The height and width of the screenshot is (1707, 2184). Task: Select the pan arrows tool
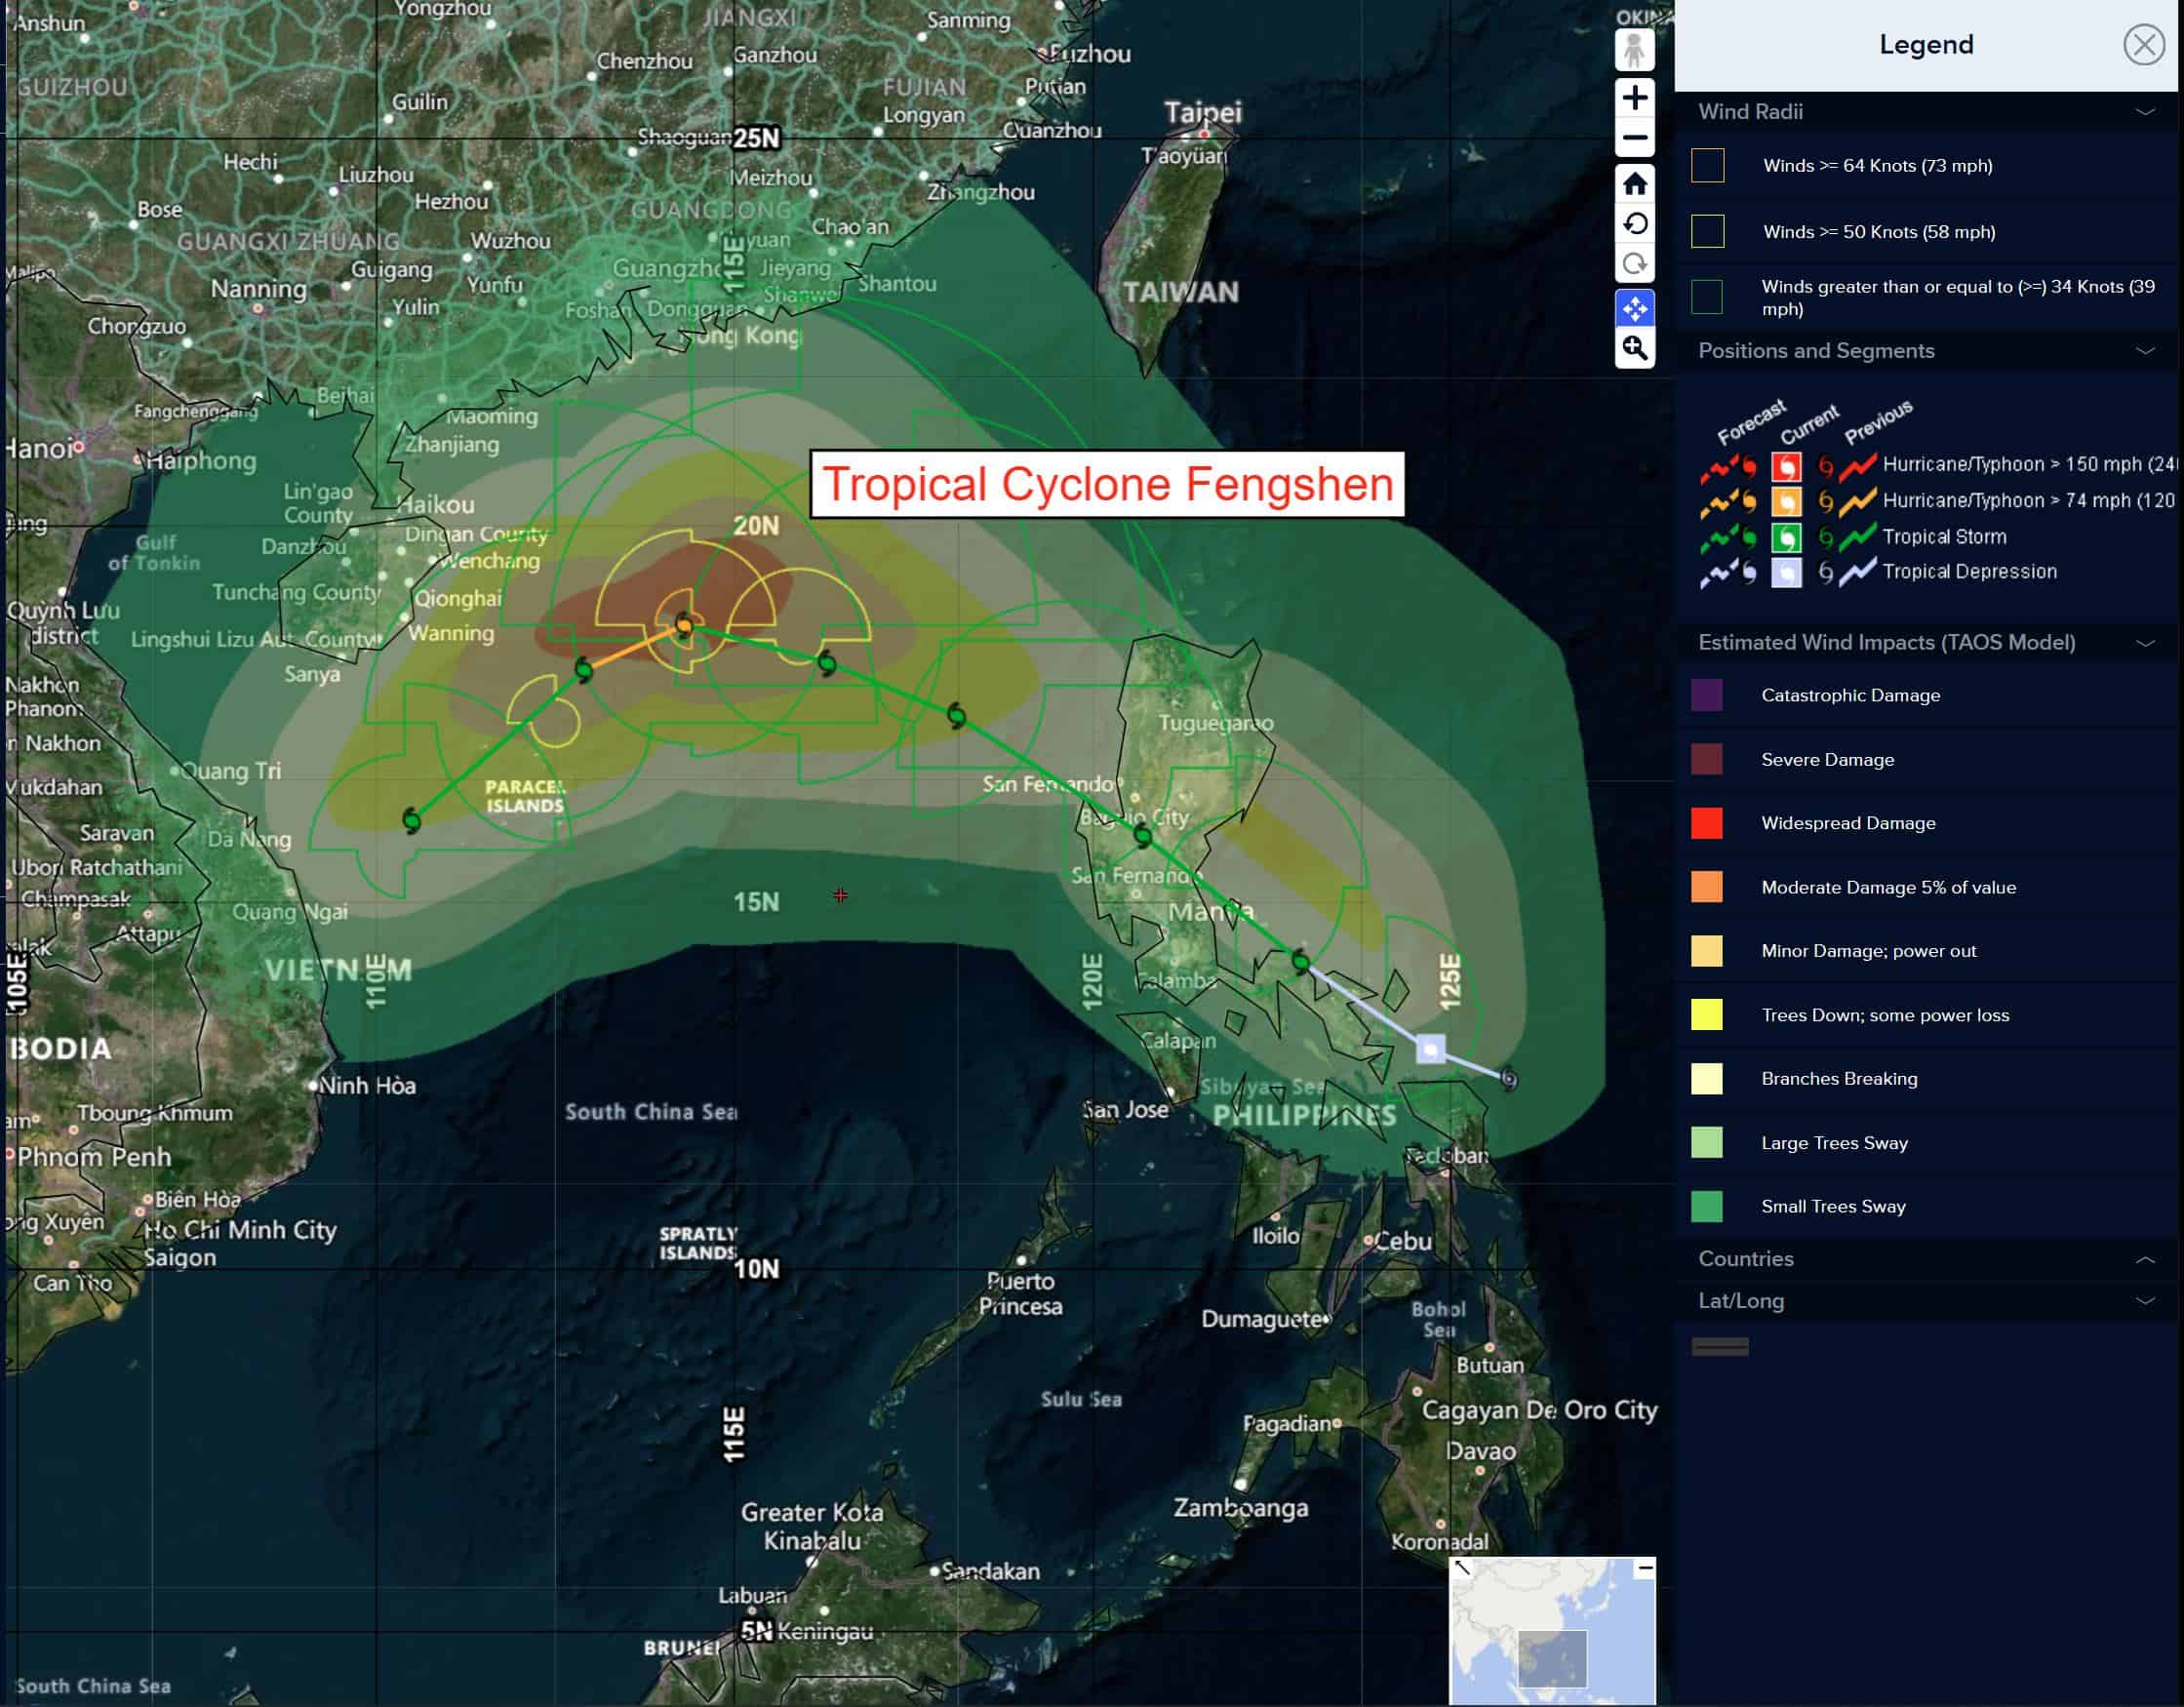1634,309
